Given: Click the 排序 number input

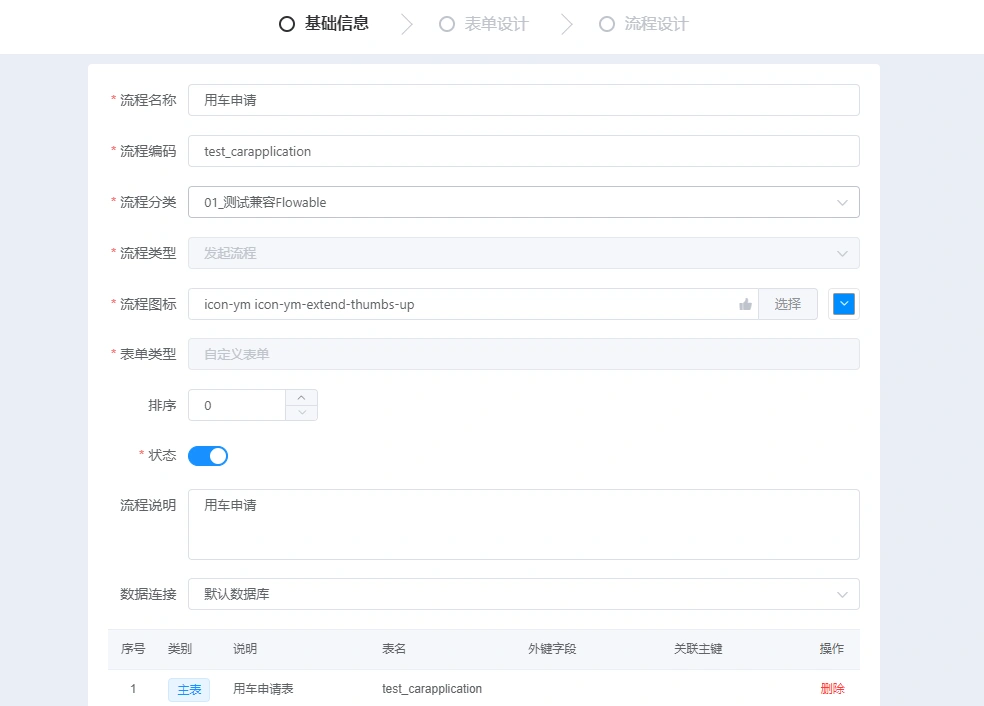Looking at the screenshot, I should (237, 405).
